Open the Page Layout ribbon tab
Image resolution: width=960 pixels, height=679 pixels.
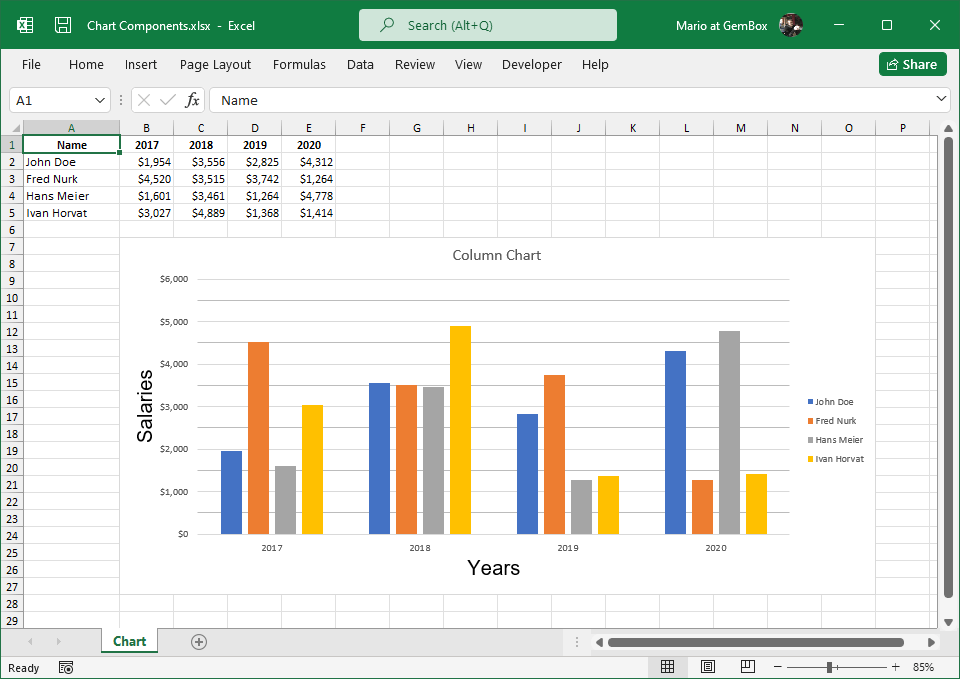pyautogui.click(x=215, y=64)
